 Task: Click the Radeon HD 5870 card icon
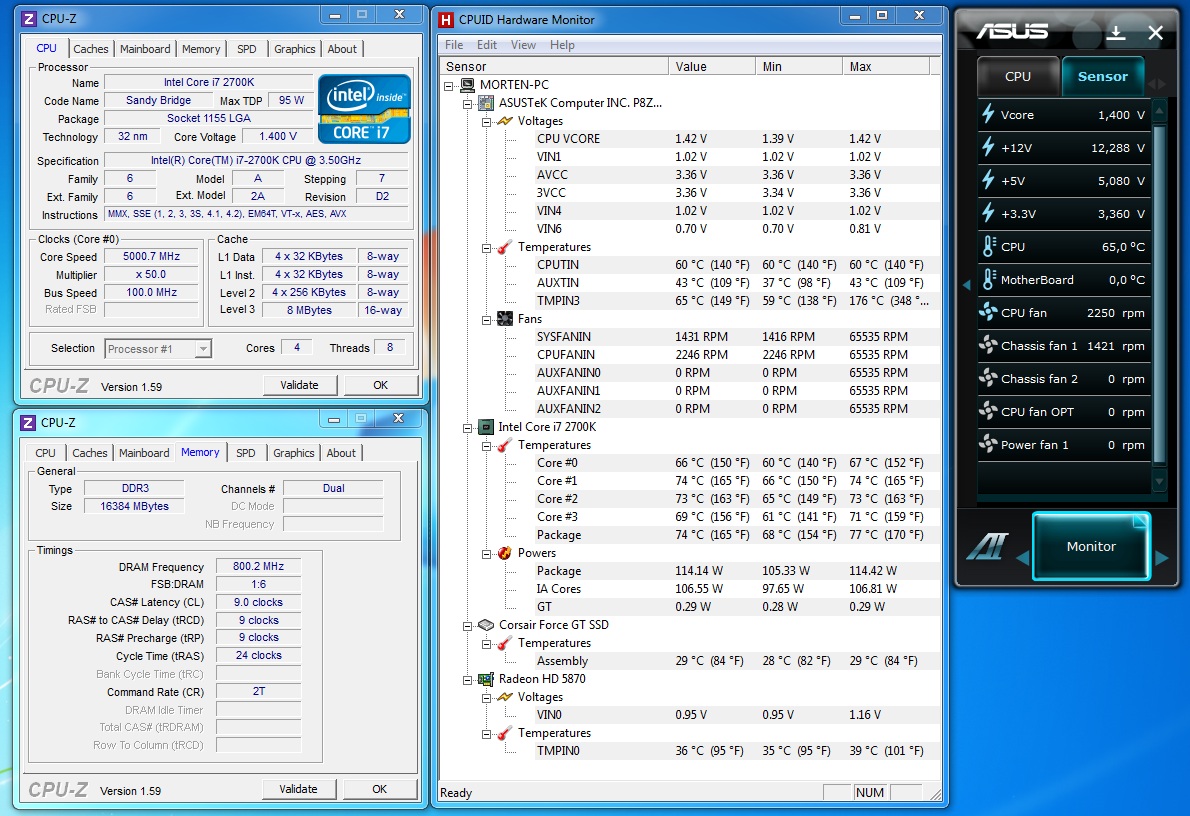point(486,679)
